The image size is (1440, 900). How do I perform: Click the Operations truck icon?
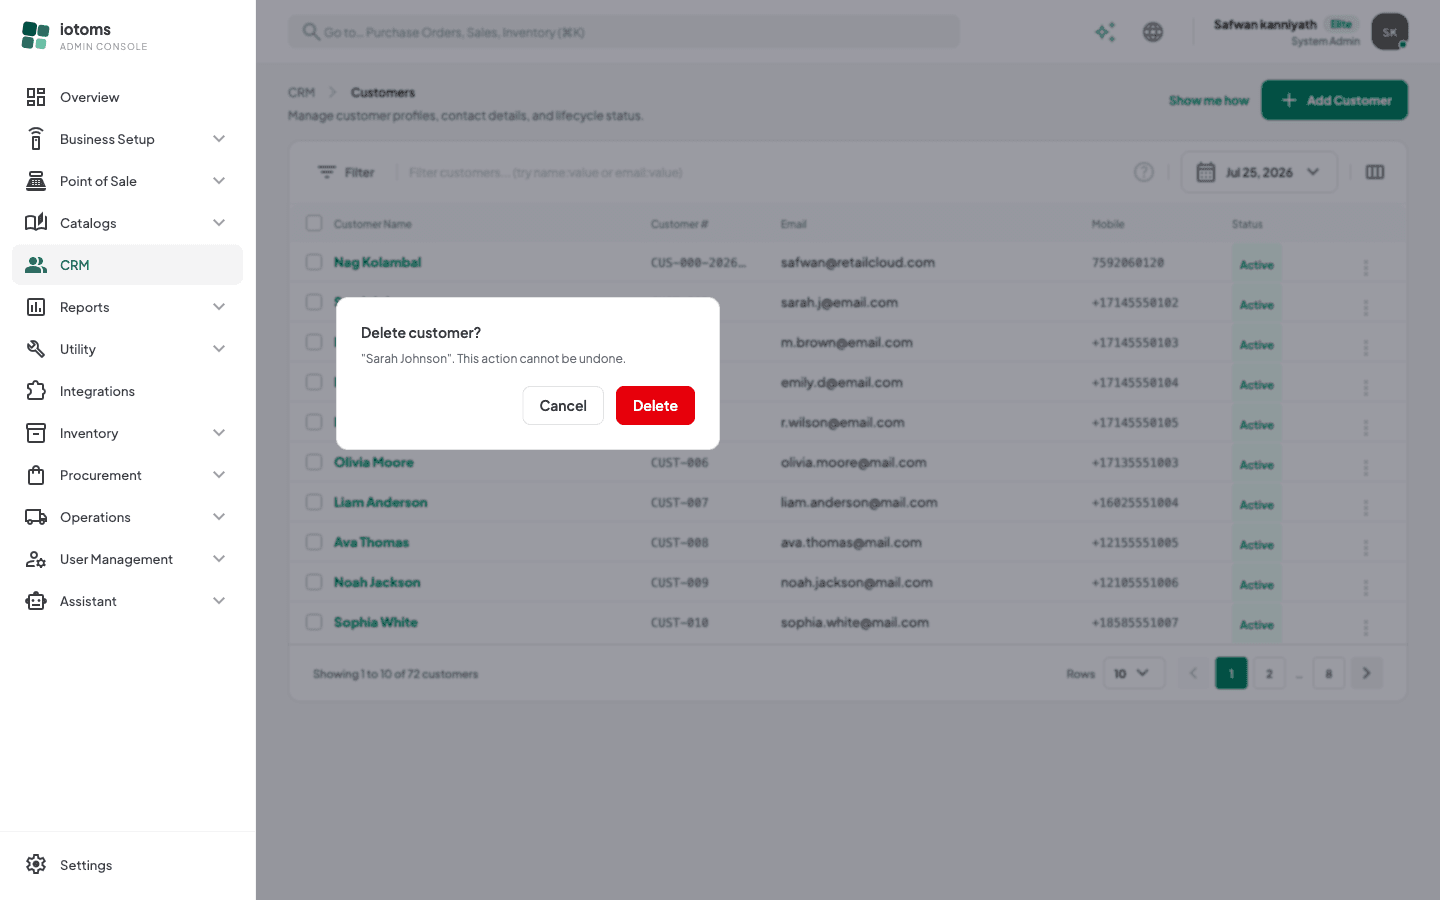tap(36, 517)
